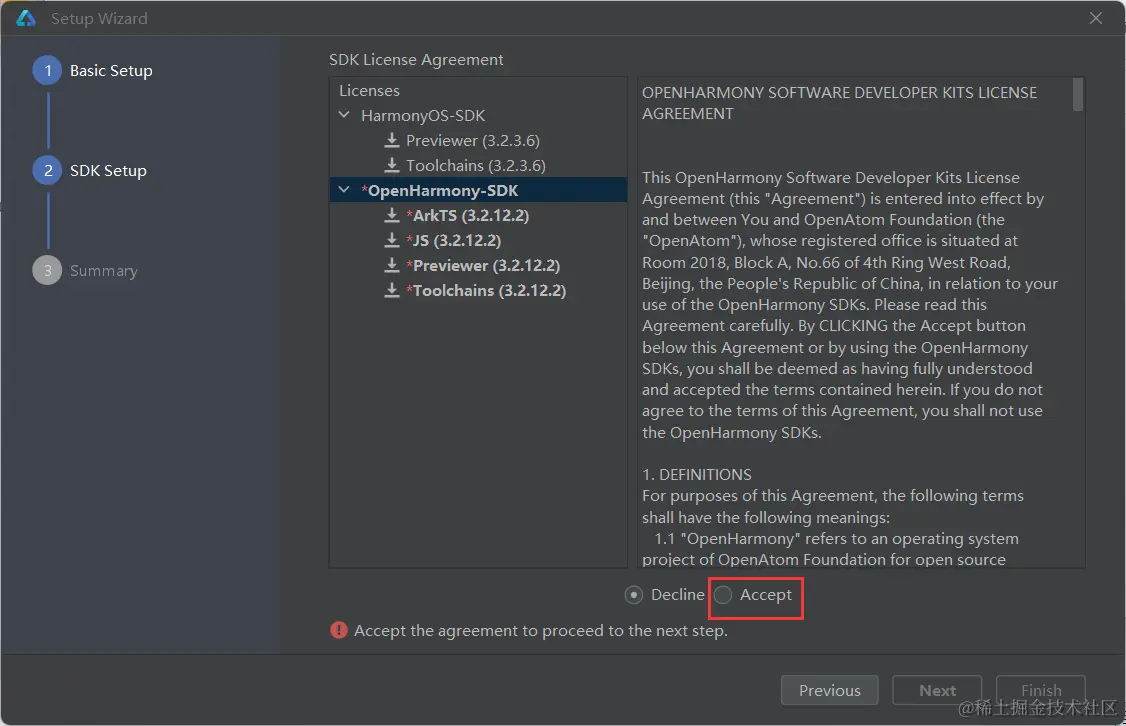Select the *OpenHarmony-SDK license entry

(439, 190)
